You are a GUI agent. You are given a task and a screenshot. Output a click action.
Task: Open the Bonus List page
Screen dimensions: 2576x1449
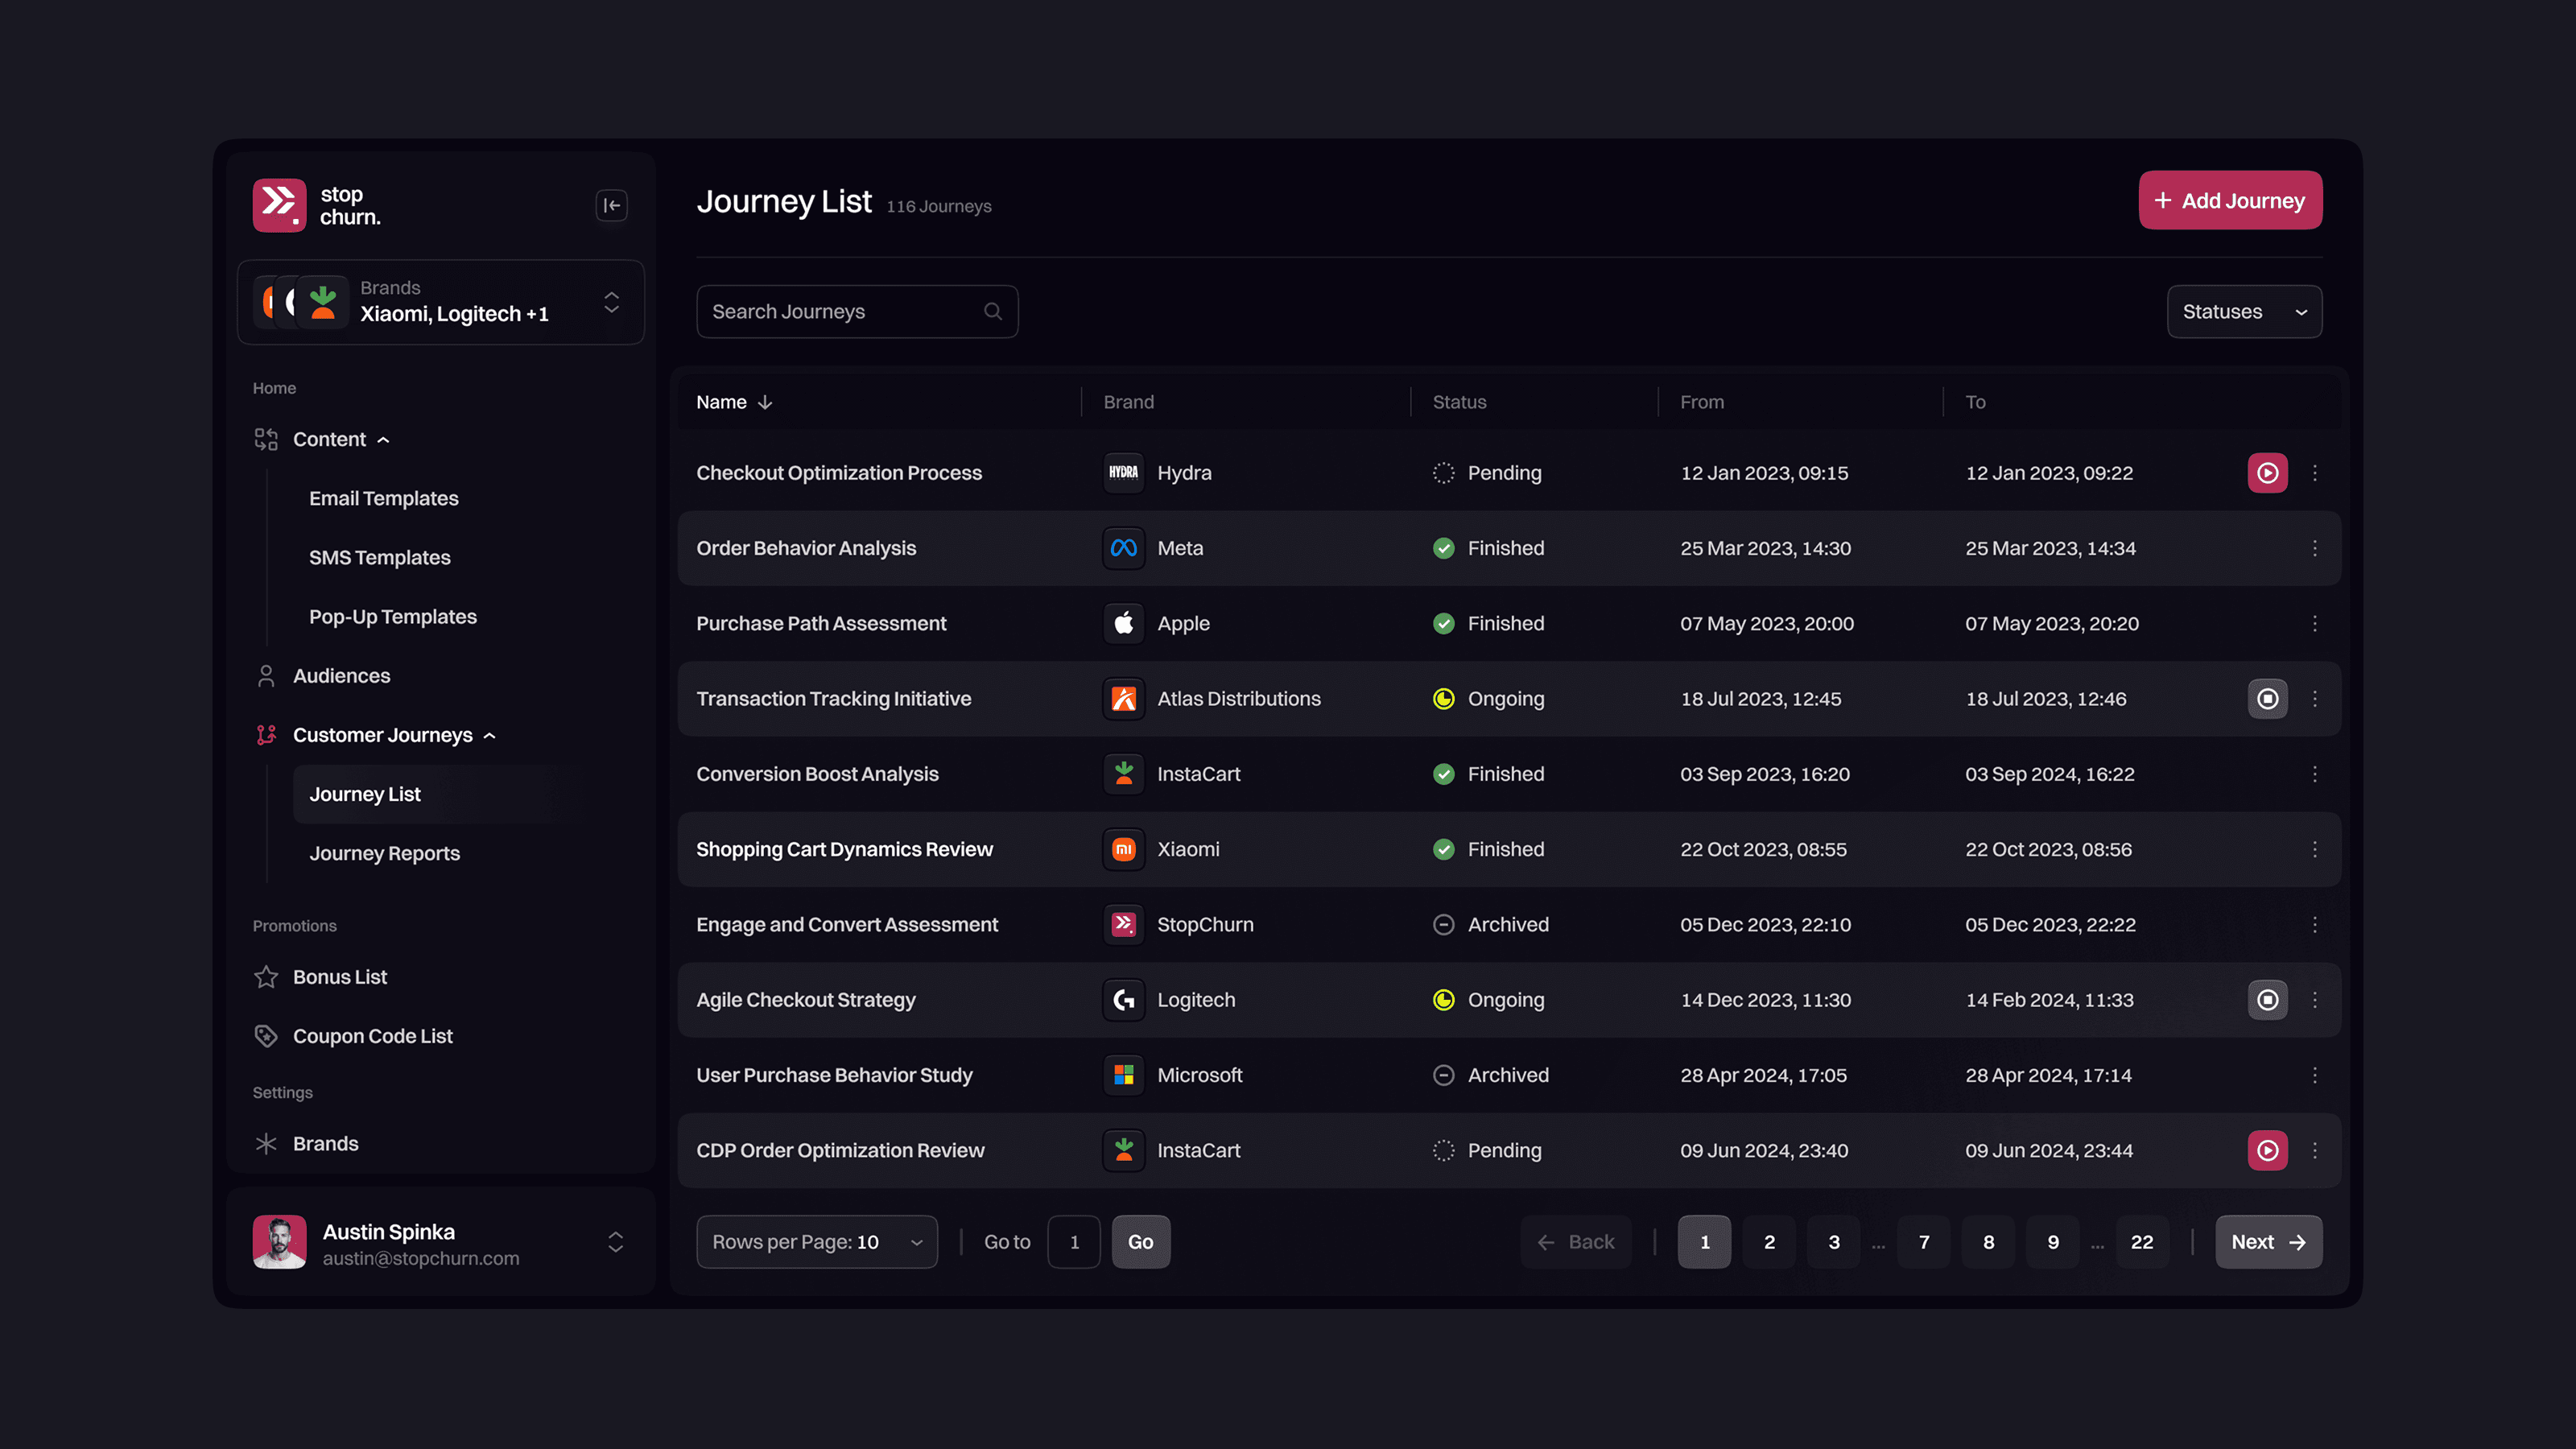tap(339, 977)
